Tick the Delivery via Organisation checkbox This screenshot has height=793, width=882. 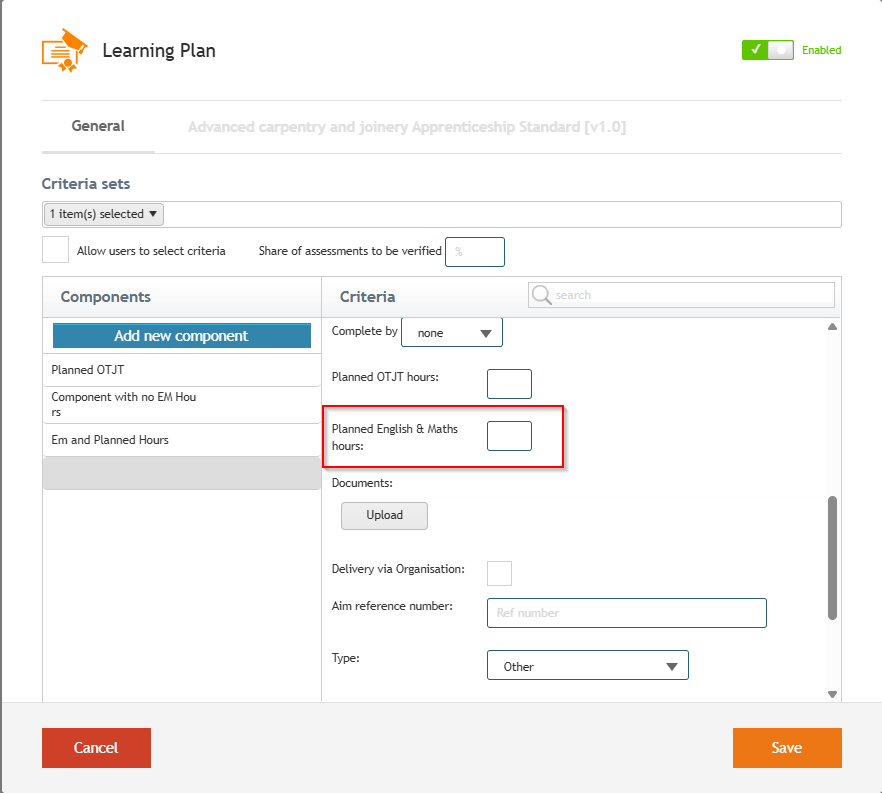[x=499, y=573]
